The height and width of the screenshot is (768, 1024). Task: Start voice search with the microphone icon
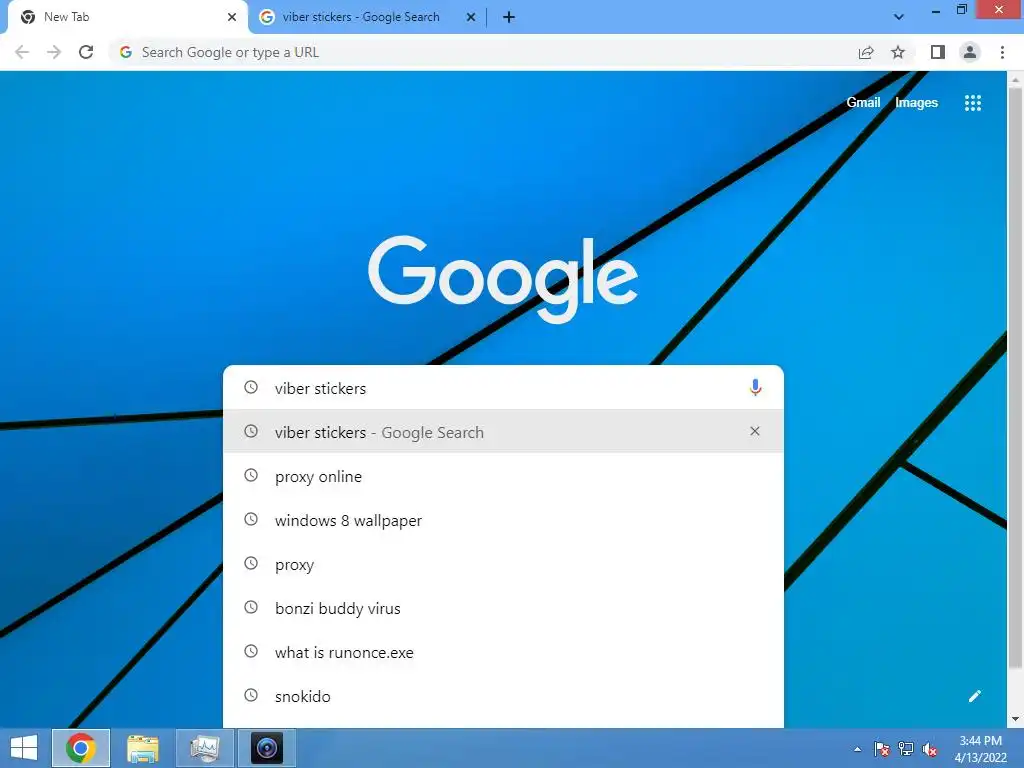[755, 388]
